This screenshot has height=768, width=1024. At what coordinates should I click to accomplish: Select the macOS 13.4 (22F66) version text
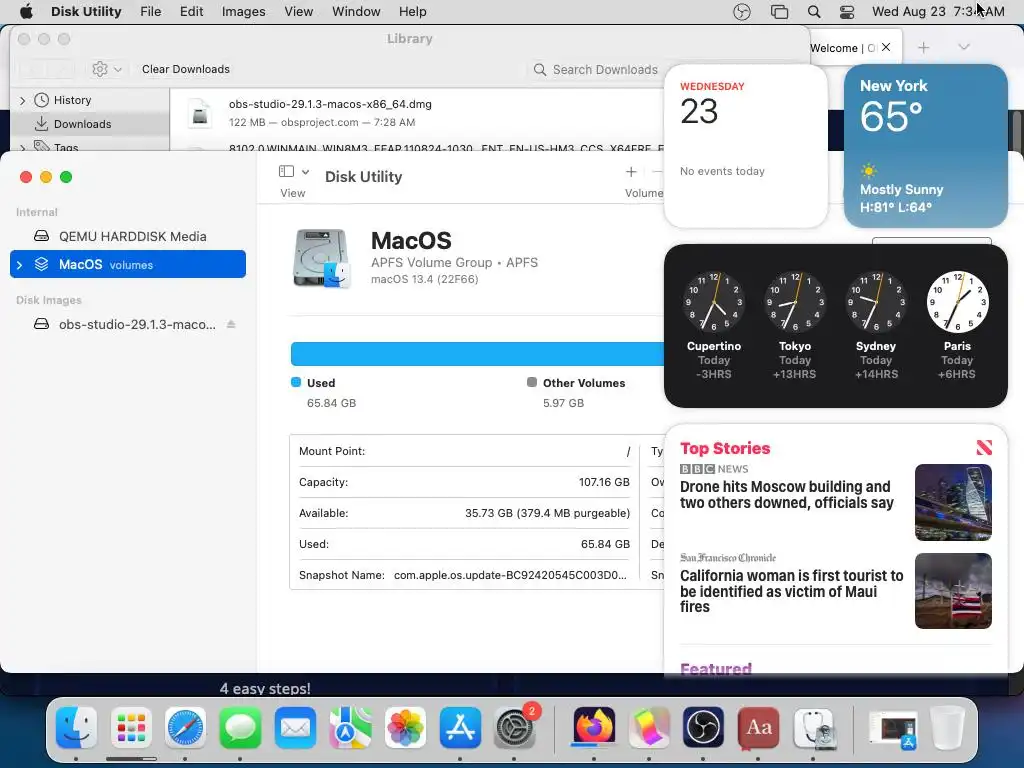[x=424, y=280]
